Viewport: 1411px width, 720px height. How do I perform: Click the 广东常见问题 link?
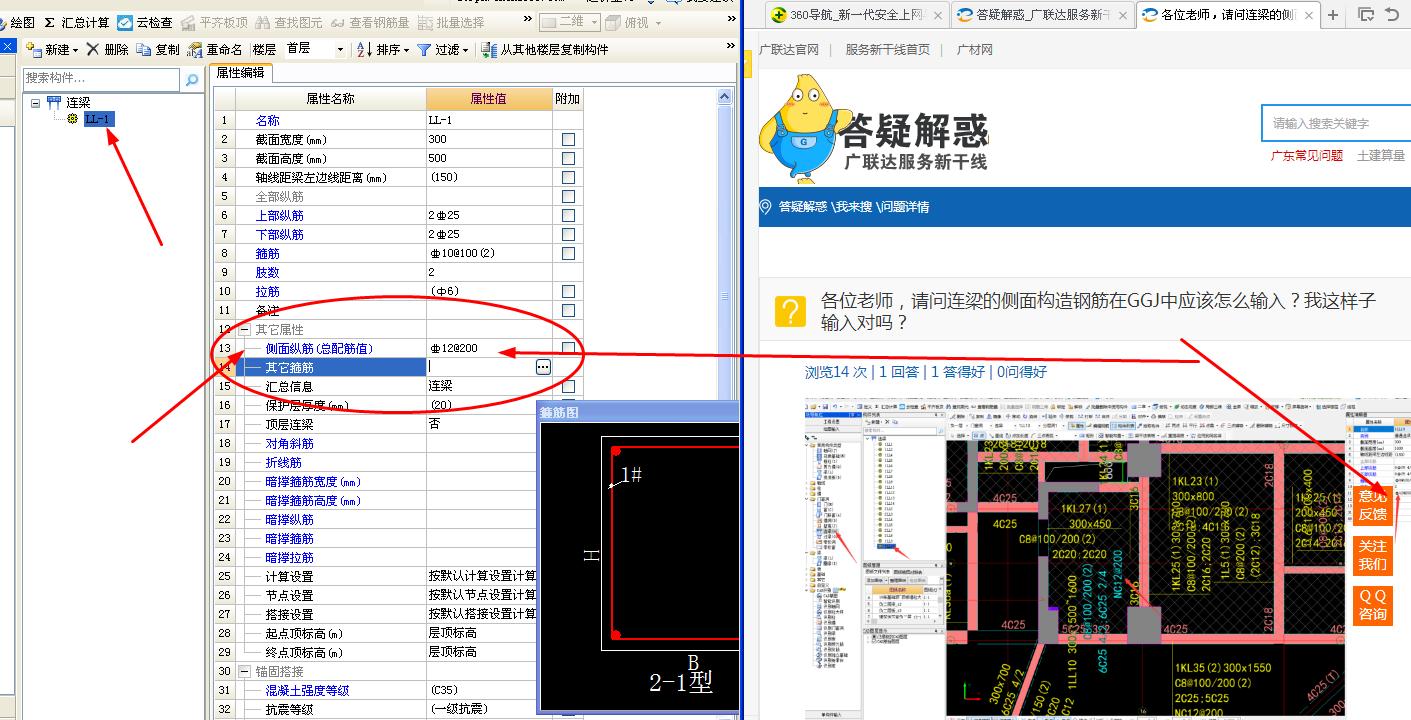(1307, 156)
